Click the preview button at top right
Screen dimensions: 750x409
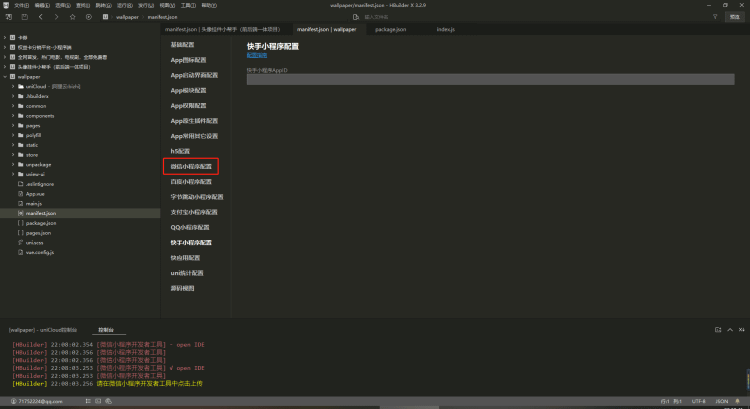[735, 17]
